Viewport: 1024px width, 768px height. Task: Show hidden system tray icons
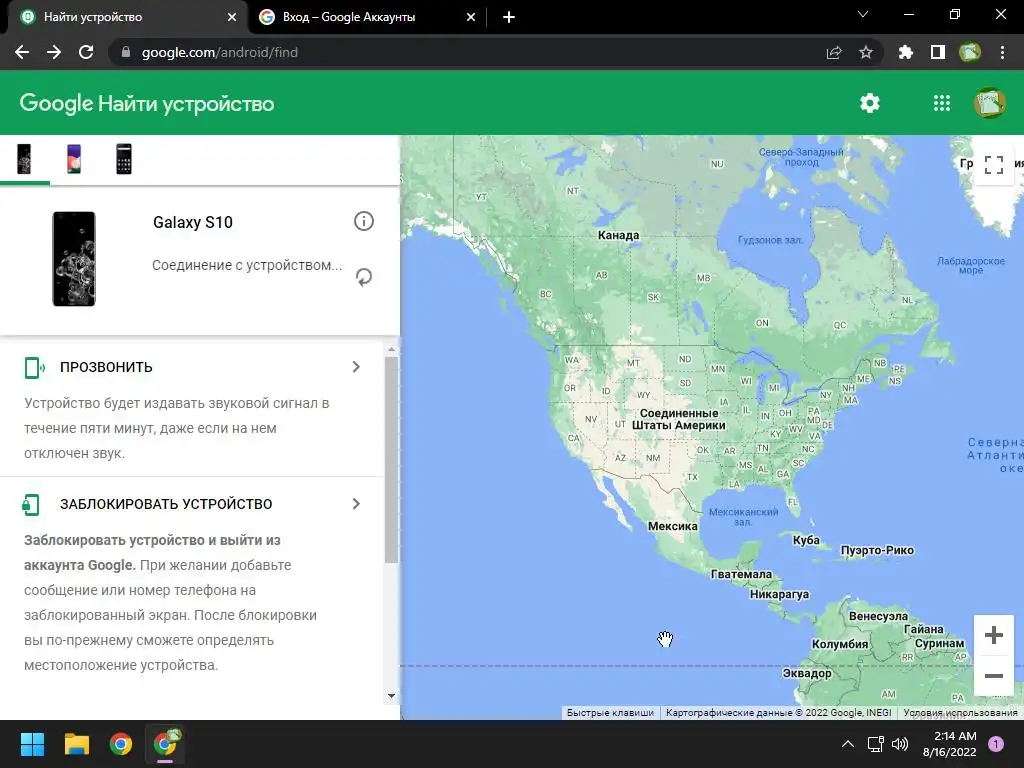[848, 744]
